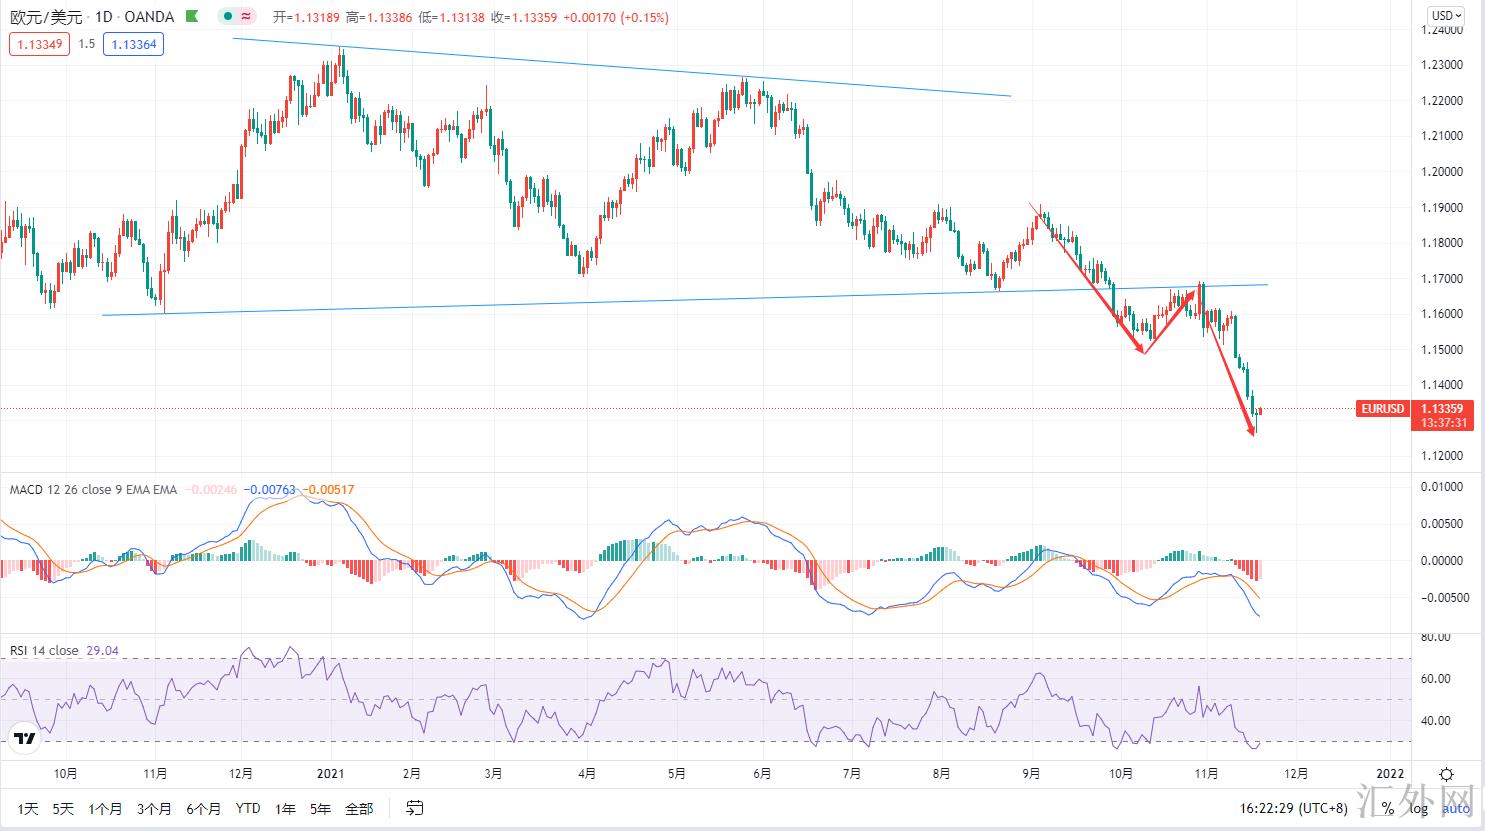Click the blue buy price 1.13364 box

click(134, 44)
